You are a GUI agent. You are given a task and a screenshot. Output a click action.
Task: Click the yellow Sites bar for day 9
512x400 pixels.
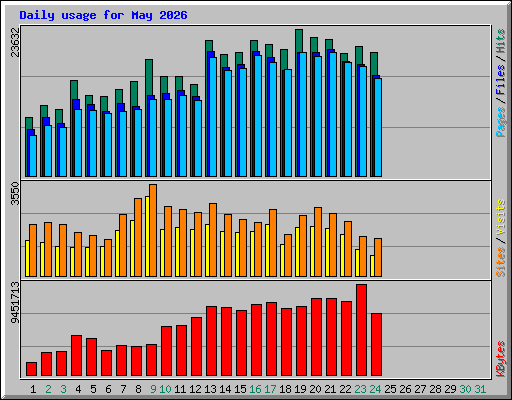coord(147,236)
